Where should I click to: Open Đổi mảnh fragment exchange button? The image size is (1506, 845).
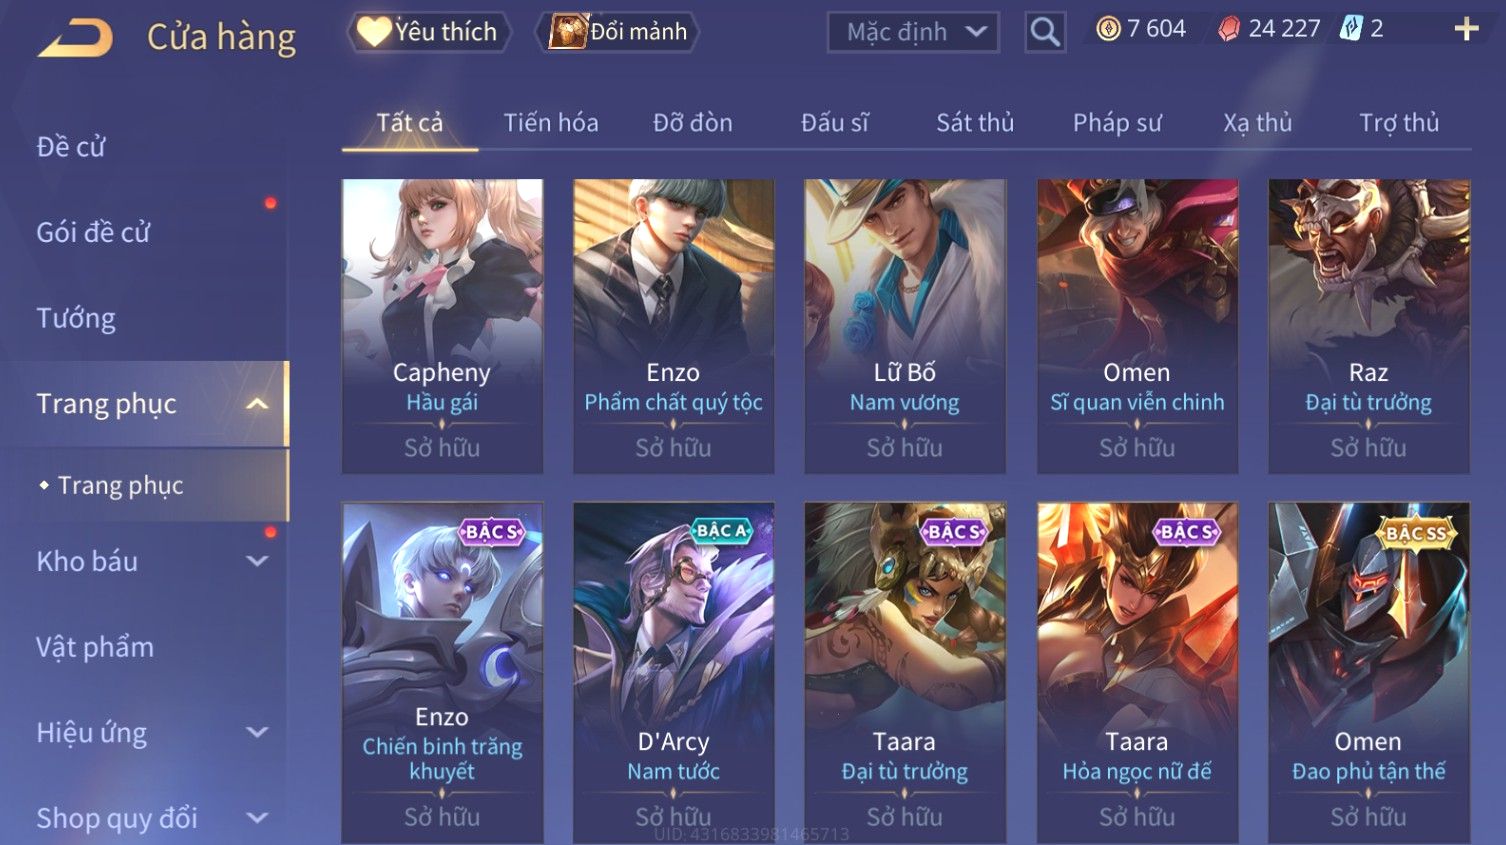pyautogui.click(x=618, y=32)
